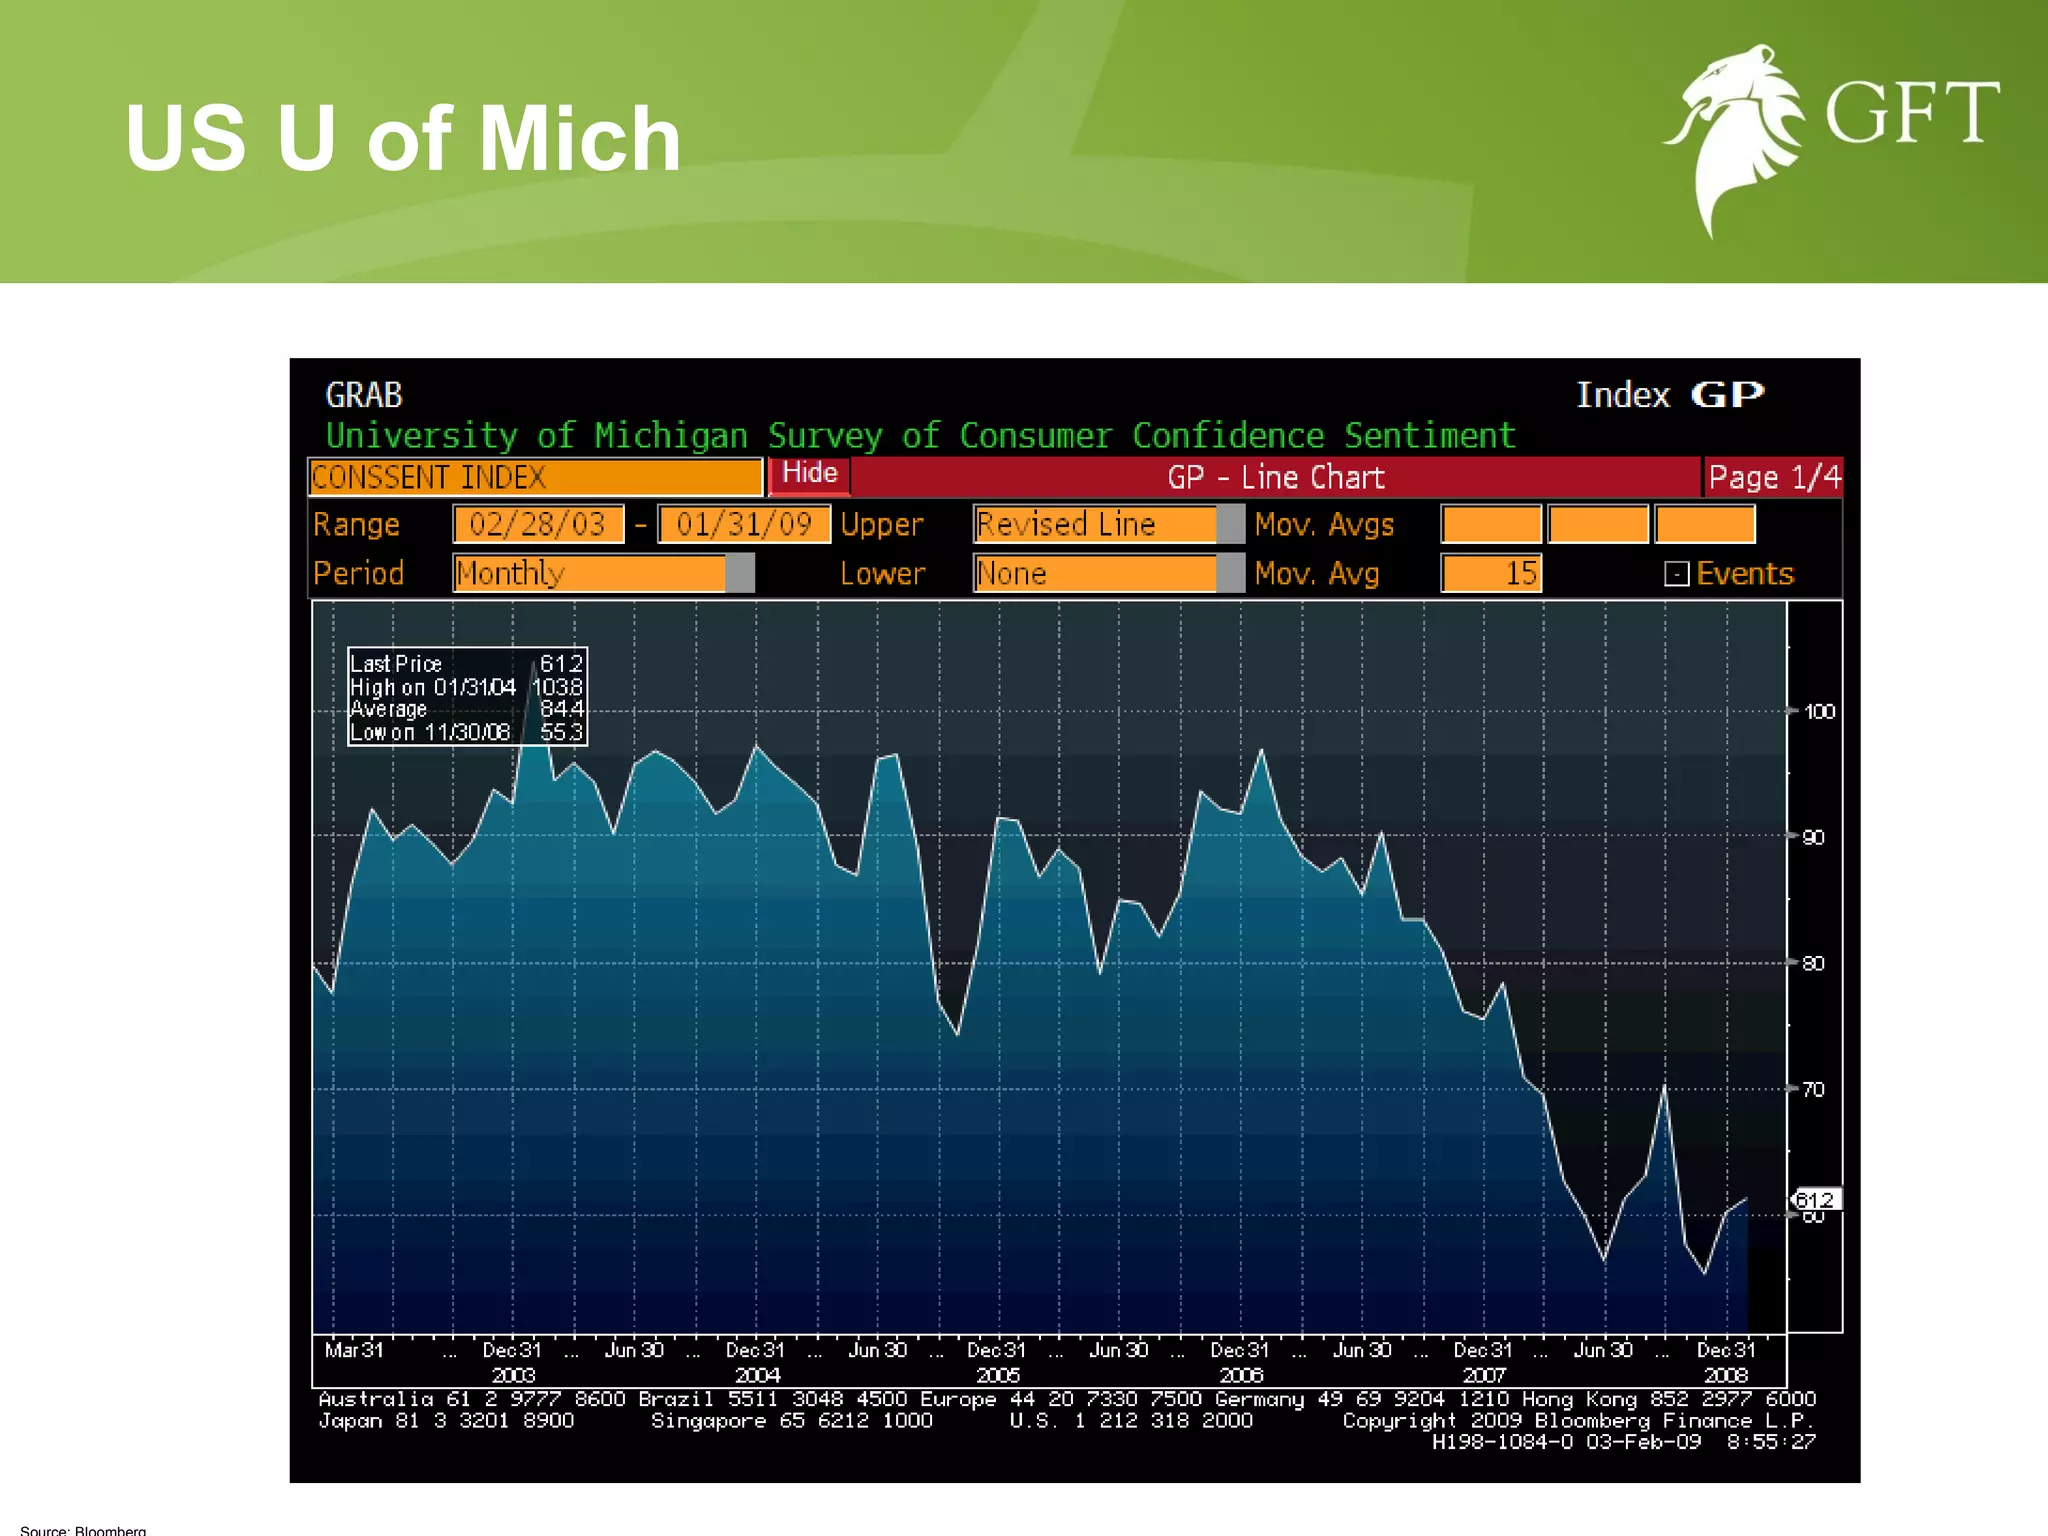Edit the Mov. Avg value 15
This screenshot has width=2048, height=1536.
(1491, 574)
